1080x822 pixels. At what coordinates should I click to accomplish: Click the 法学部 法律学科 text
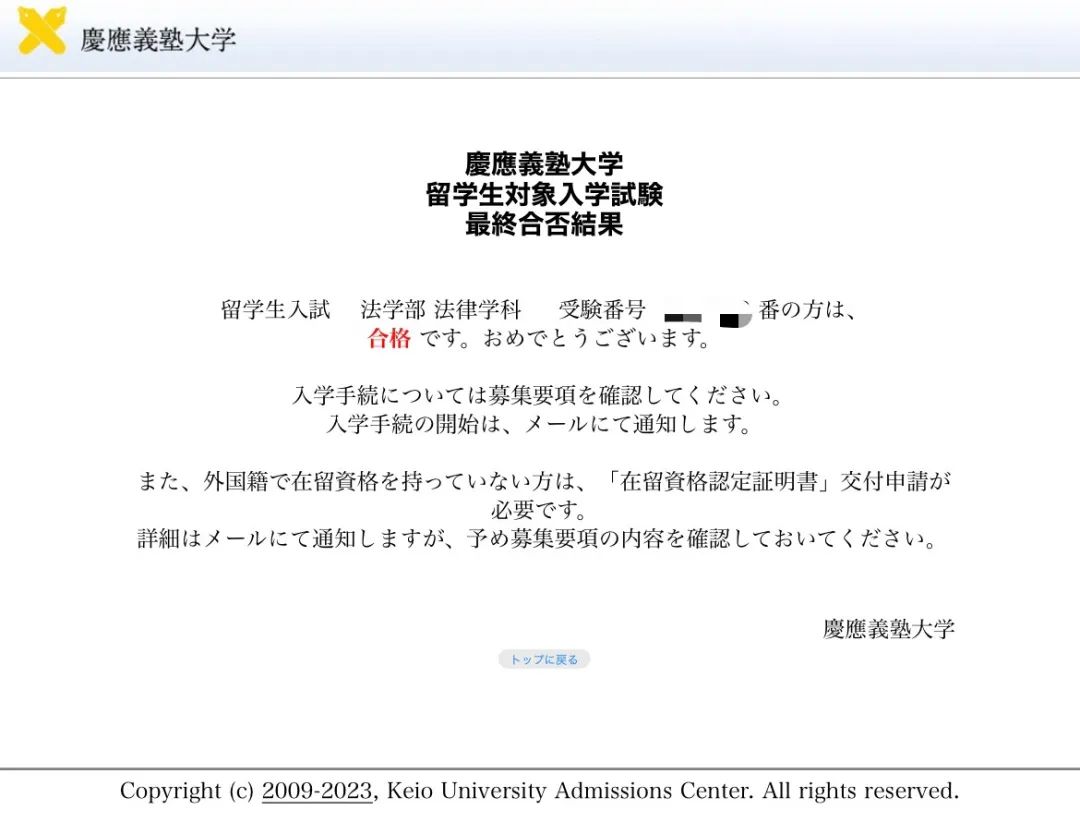click(x=440, y=309)
